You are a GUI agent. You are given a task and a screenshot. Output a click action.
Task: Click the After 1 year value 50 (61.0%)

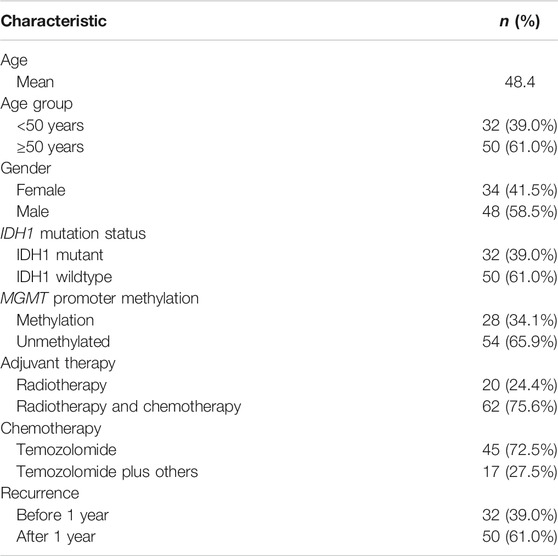[520, 537]
